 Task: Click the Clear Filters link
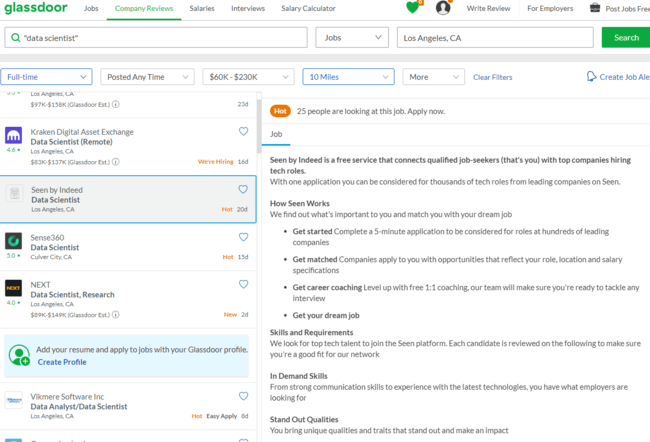492,77
